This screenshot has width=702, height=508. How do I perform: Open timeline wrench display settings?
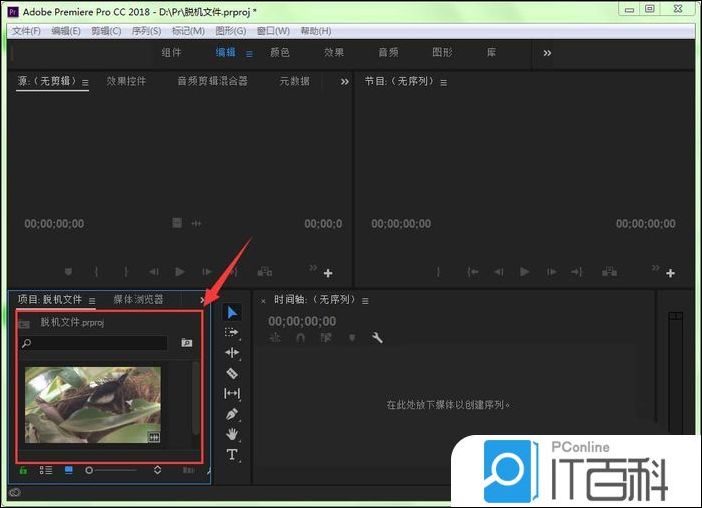[377, 338]
